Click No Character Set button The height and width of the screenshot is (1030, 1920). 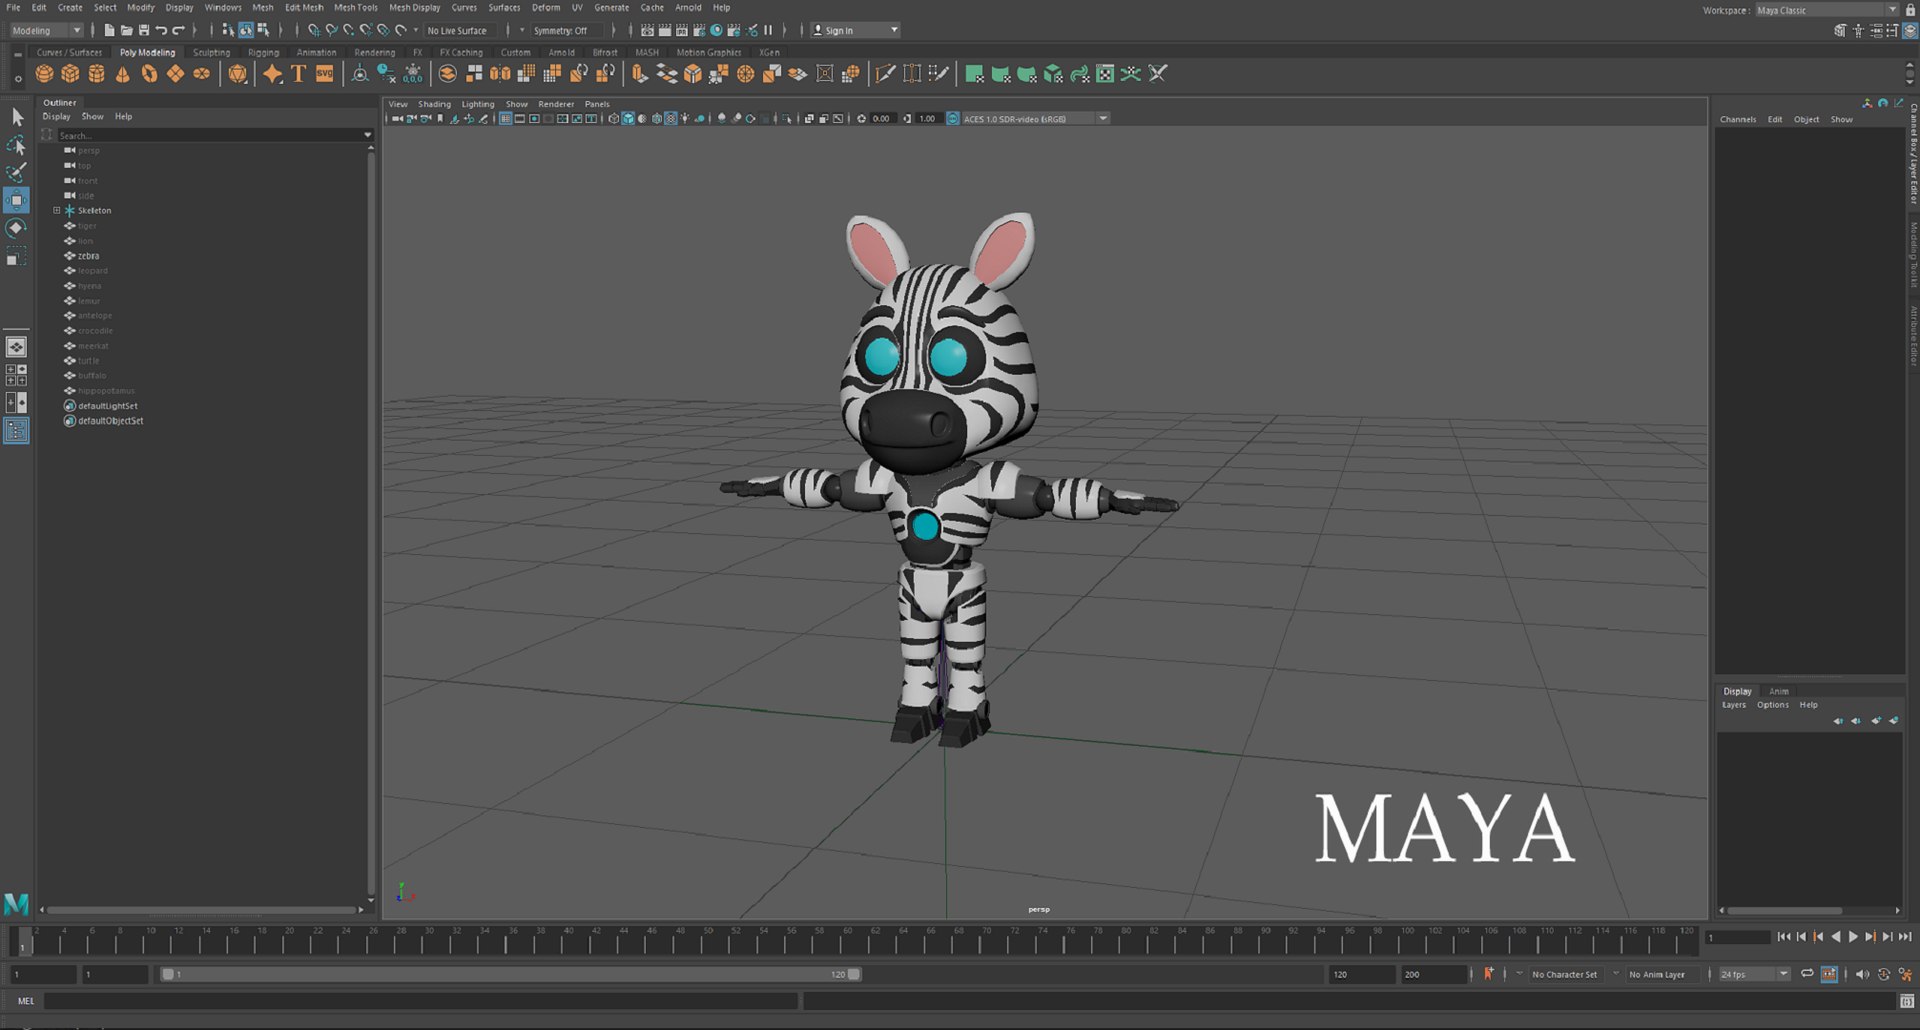(x=1564, y=975)
